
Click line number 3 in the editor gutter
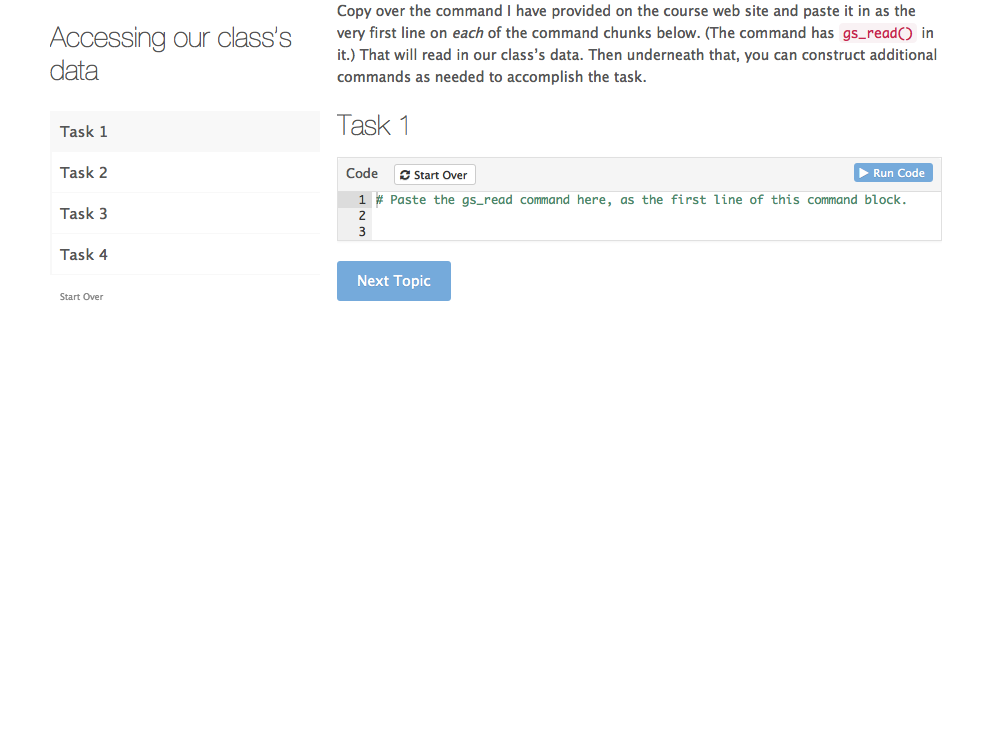point(362,232)
